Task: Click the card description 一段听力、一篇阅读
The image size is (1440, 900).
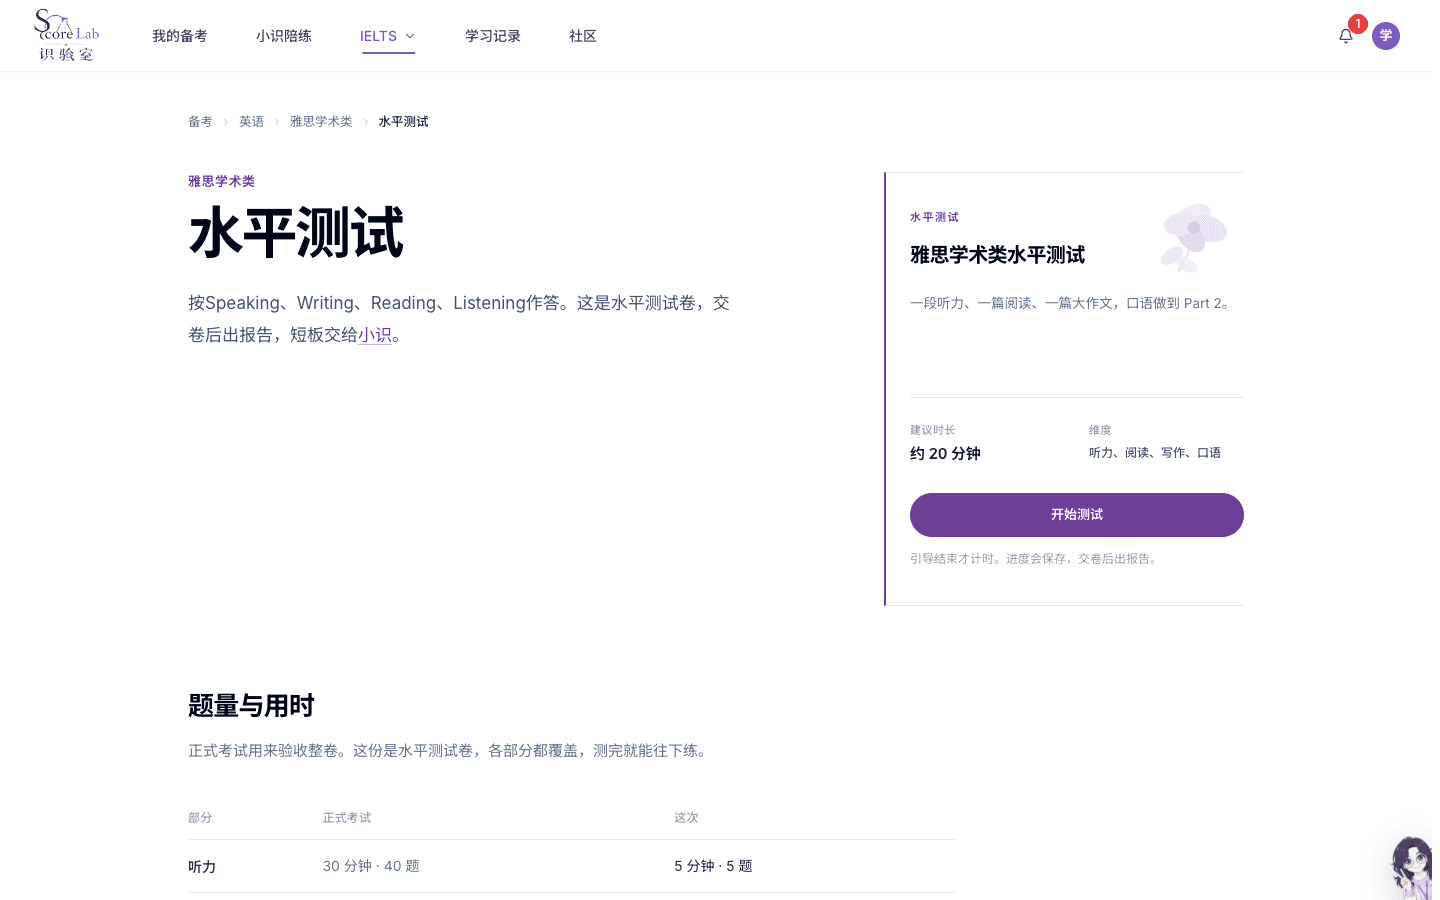Action: [x=1072, y=303]
